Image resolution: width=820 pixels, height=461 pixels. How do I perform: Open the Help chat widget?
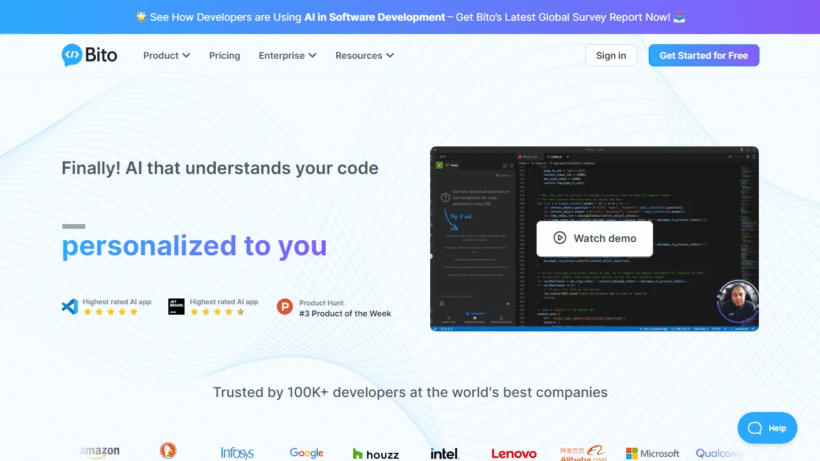(x=767, y=428)
